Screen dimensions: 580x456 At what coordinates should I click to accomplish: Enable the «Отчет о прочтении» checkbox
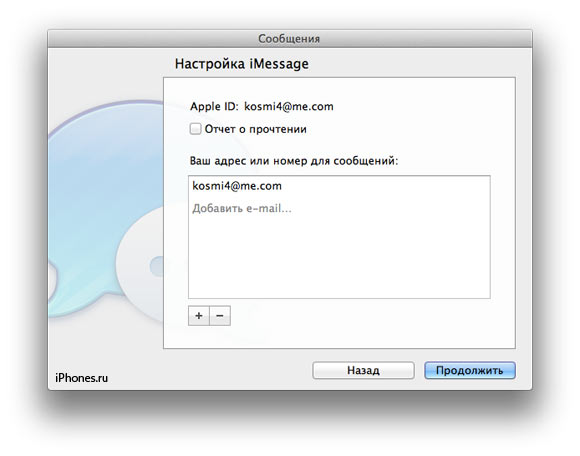195,129
